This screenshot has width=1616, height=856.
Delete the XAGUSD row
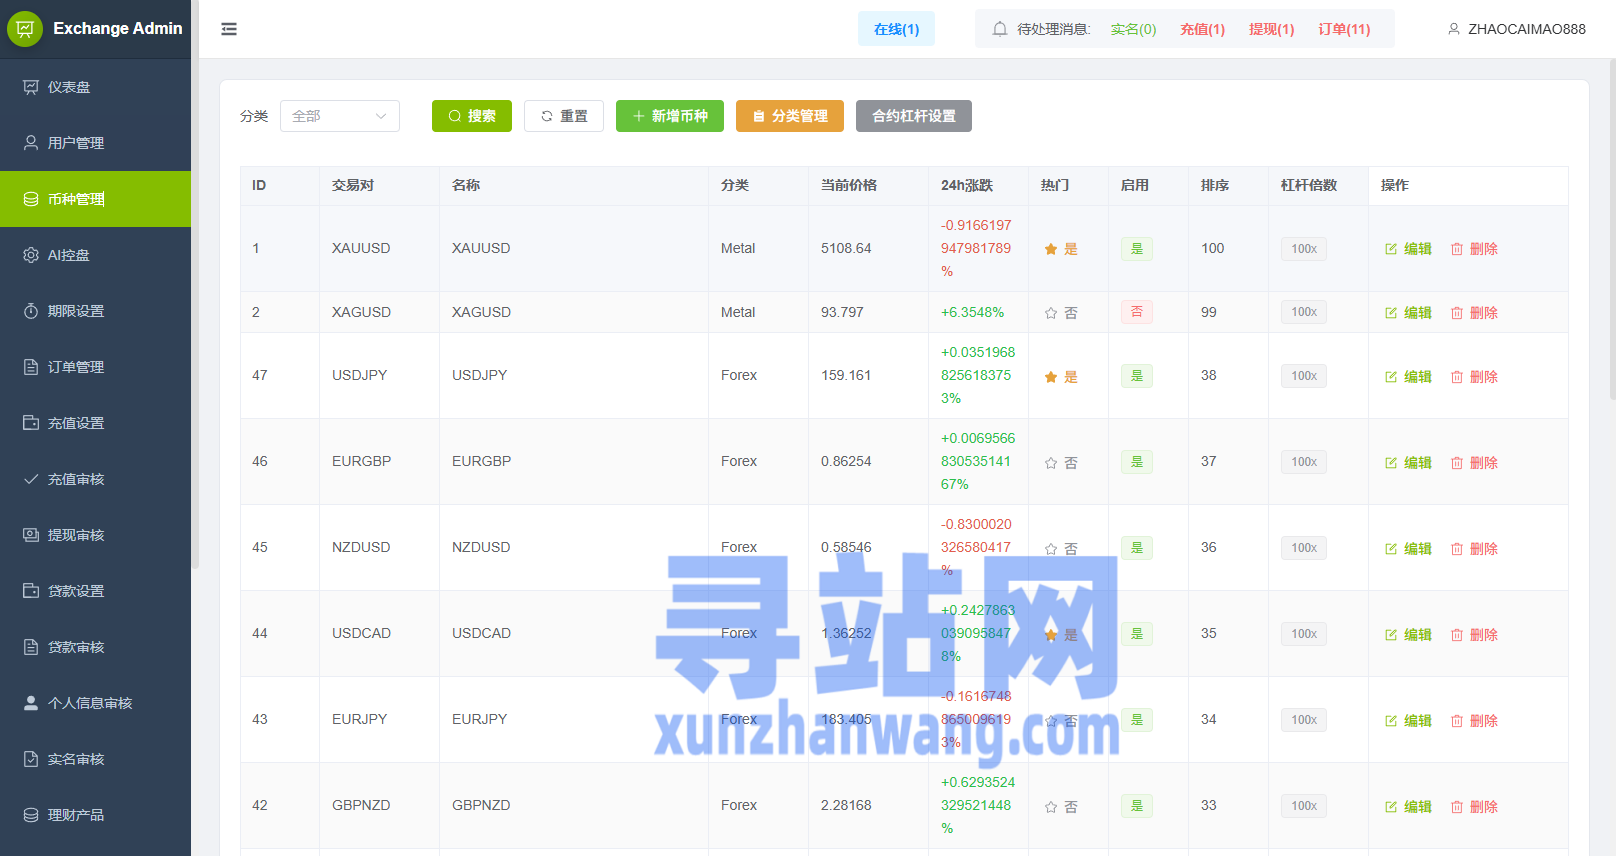click(1474, 313)
